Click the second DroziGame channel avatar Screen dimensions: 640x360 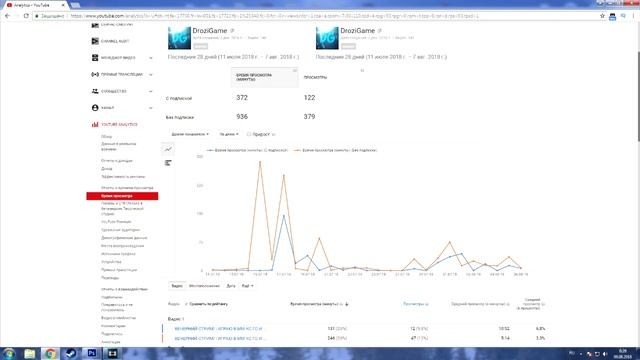327,38
